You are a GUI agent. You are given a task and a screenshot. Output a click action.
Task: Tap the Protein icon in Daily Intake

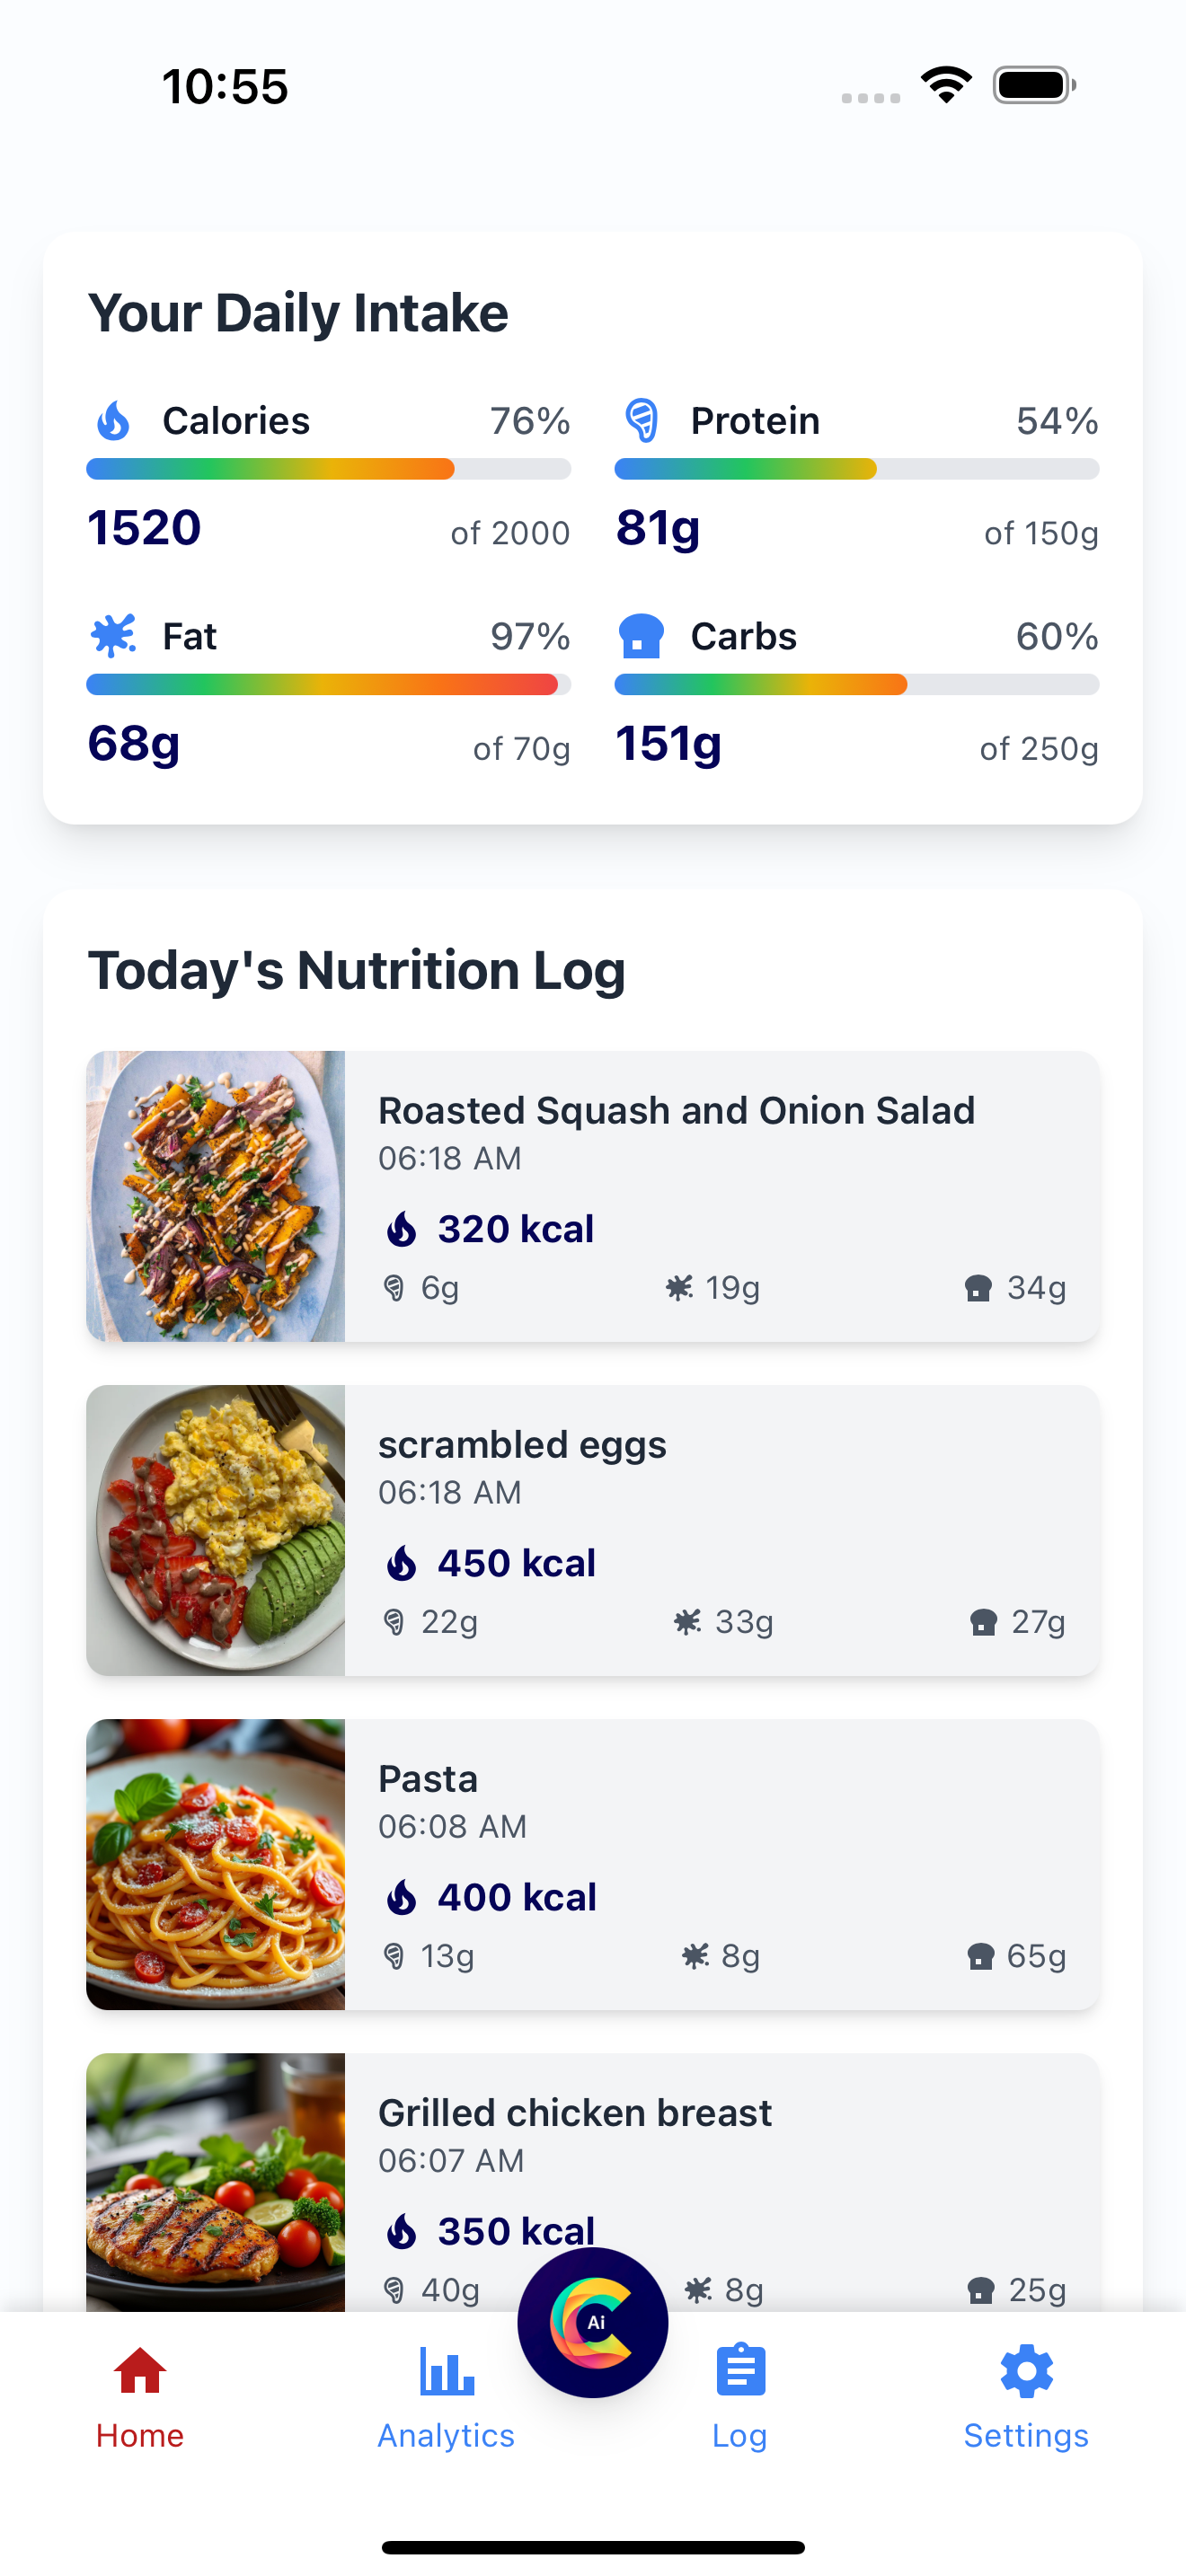click(x=642, y=421)
